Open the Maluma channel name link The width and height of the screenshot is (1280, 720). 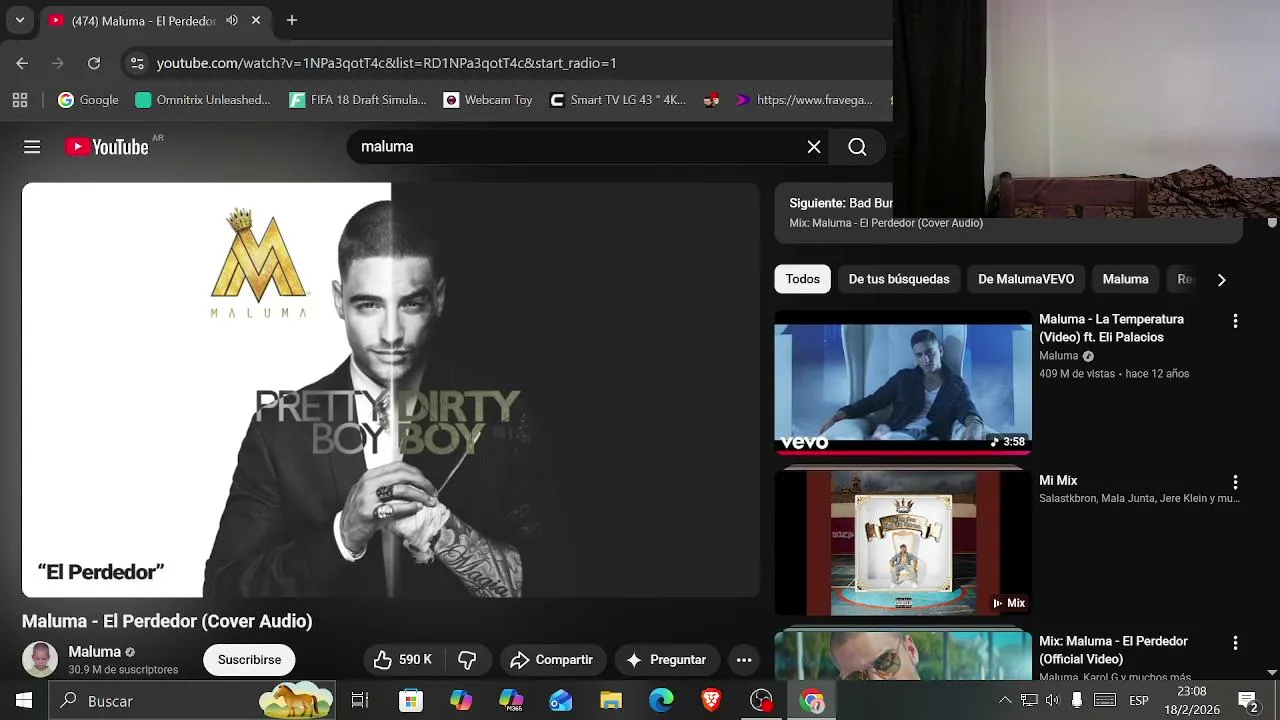click(x=94, y=652)
